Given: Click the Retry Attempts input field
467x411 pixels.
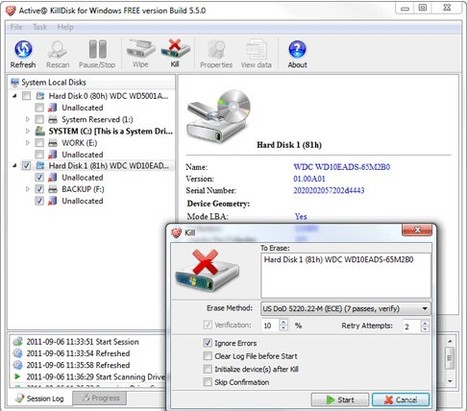Looking at the screenshot, I should 412,326.
